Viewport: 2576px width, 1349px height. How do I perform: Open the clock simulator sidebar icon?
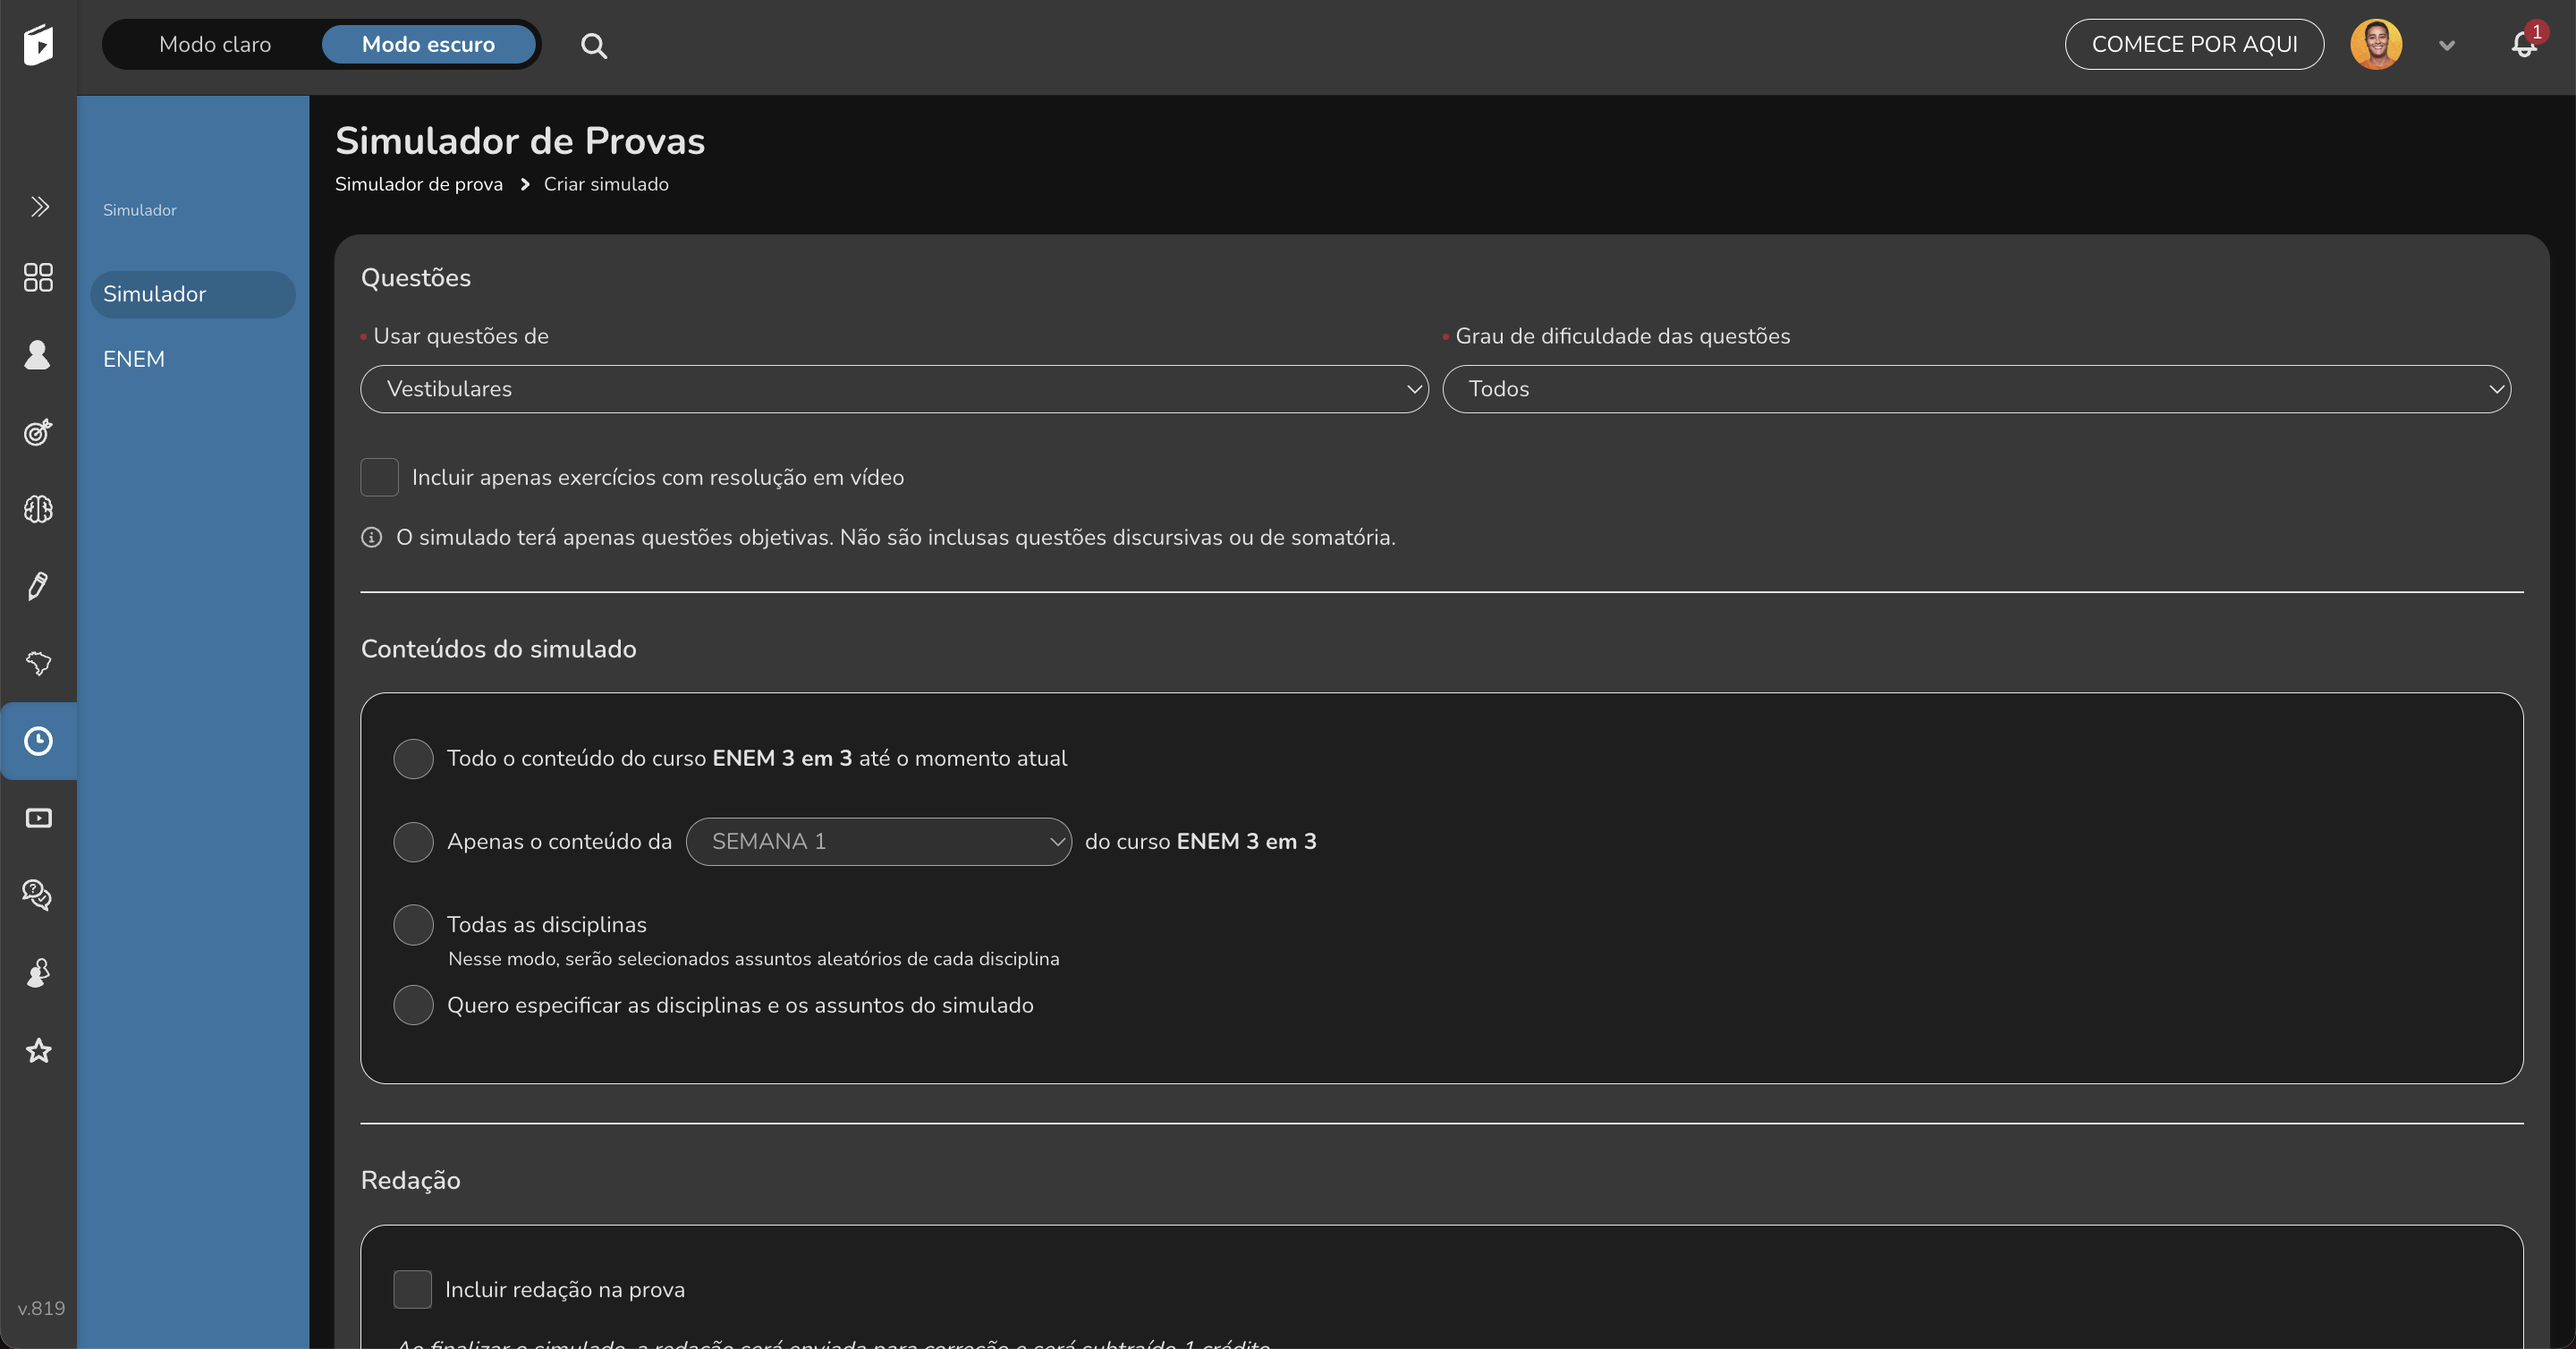[38, 741]
